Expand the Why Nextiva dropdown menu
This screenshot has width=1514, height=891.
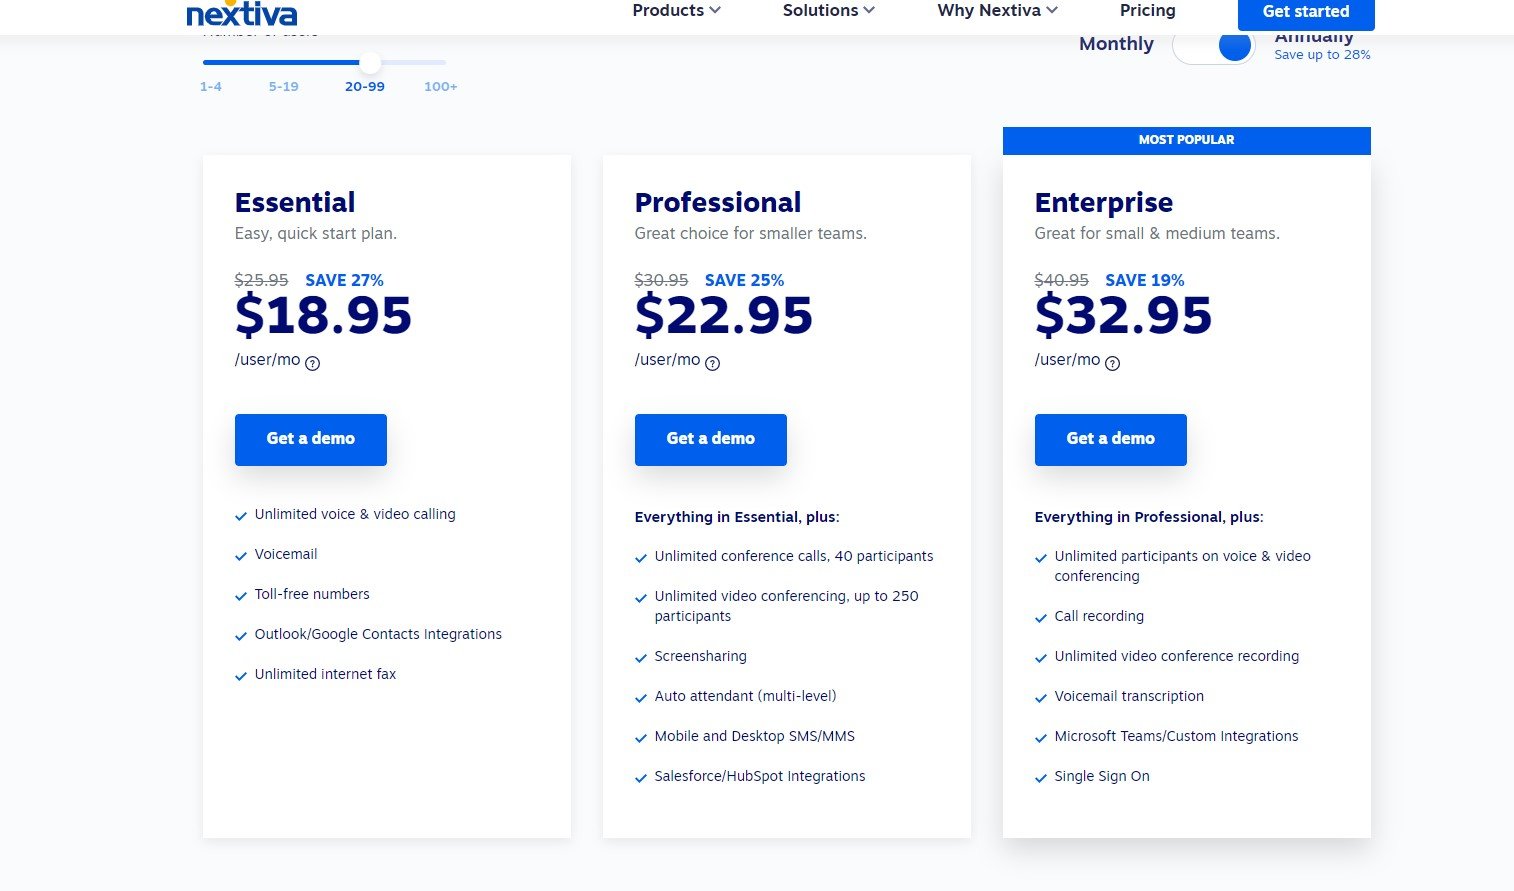tap(995, 11)
